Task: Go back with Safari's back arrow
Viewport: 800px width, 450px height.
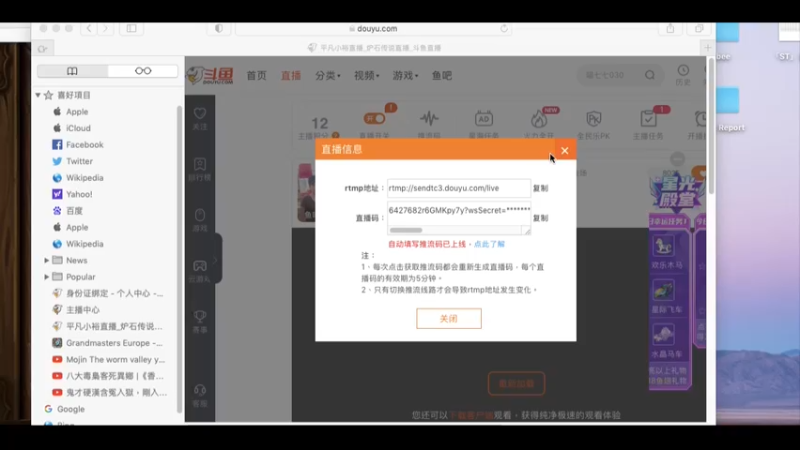Action: click(x=89, y=29)
